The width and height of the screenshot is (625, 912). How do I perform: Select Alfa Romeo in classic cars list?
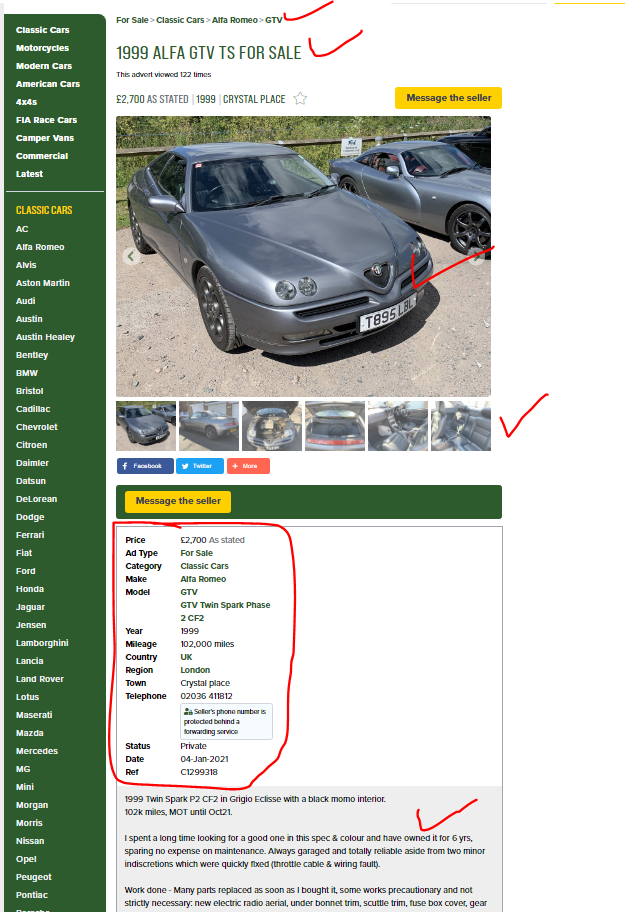(x=40, y=247)
